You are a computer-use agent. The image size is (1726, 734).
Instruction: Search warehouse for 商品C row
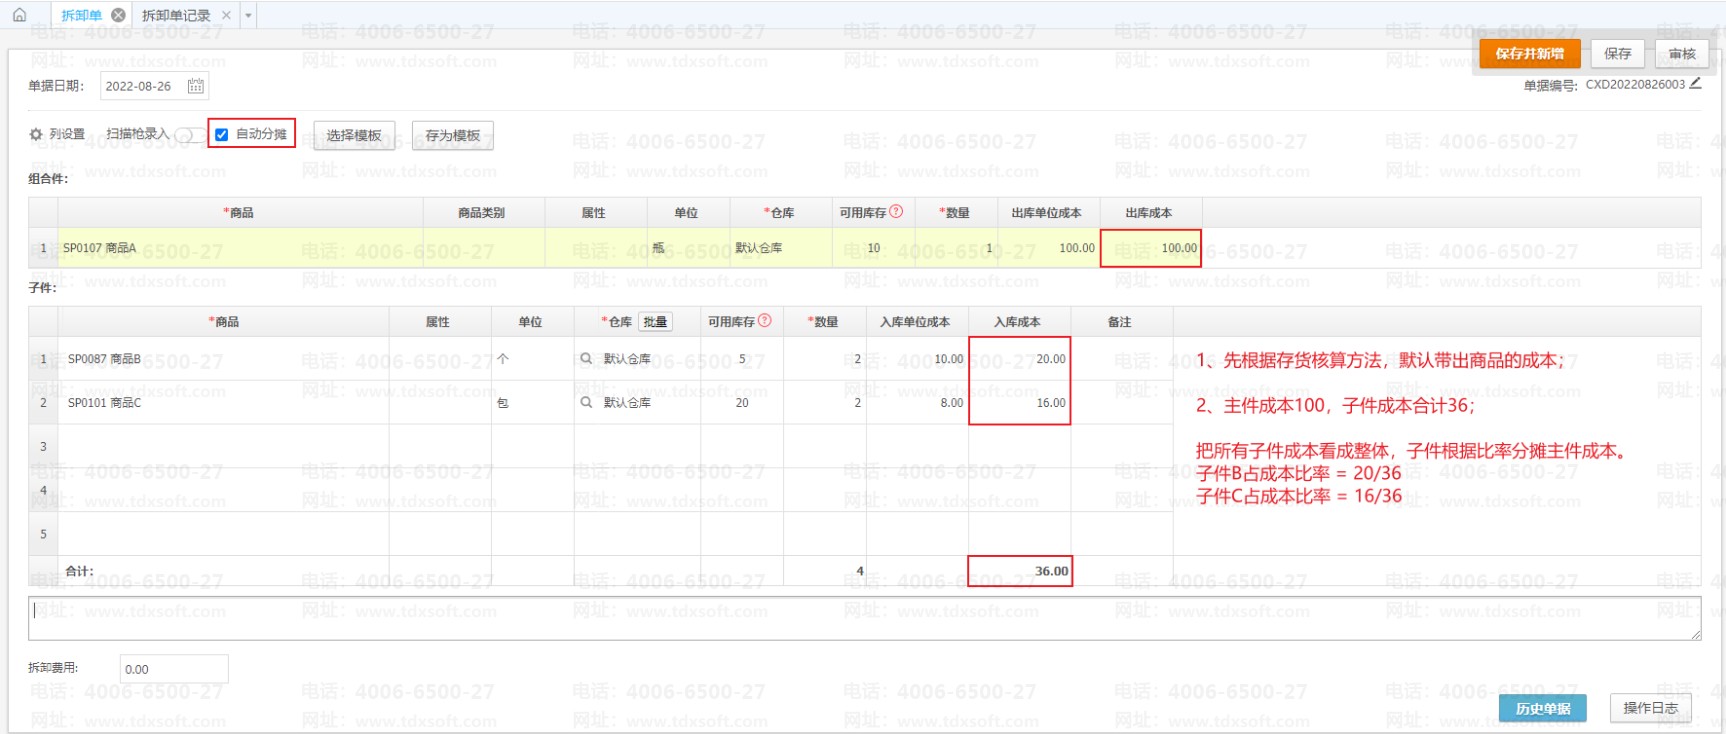(586, 402)
